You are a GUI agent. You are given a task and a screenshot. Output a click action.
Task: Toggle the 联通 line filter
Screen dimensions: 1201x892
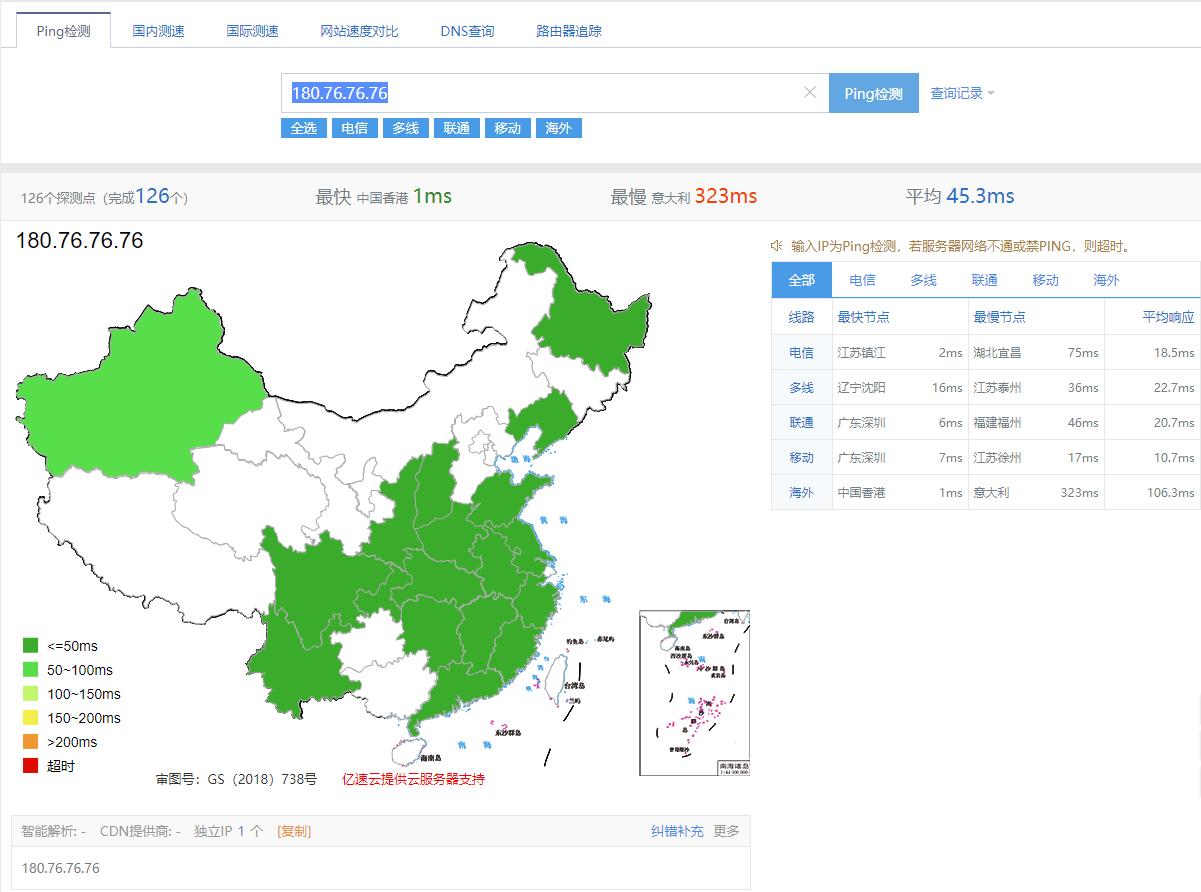[x=456, y=127]
